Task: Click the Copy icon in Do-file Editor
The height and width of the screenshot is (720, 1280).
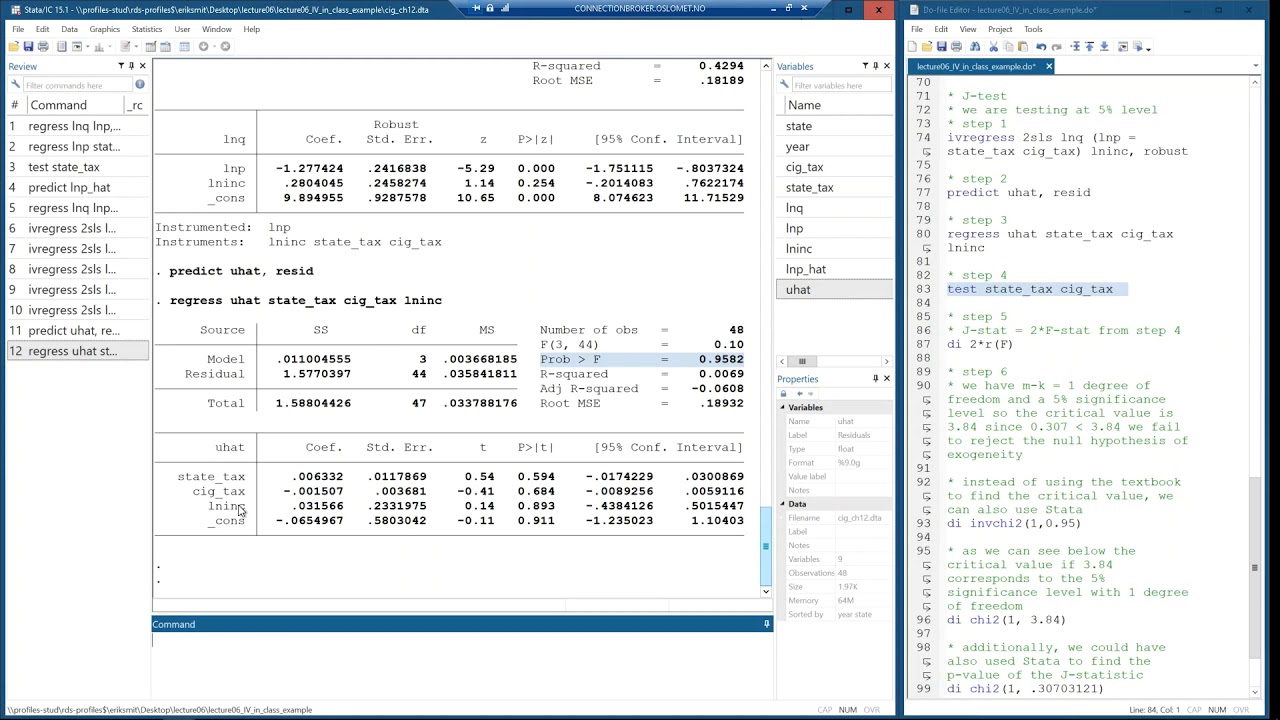Action: [x=1008, y=46]
